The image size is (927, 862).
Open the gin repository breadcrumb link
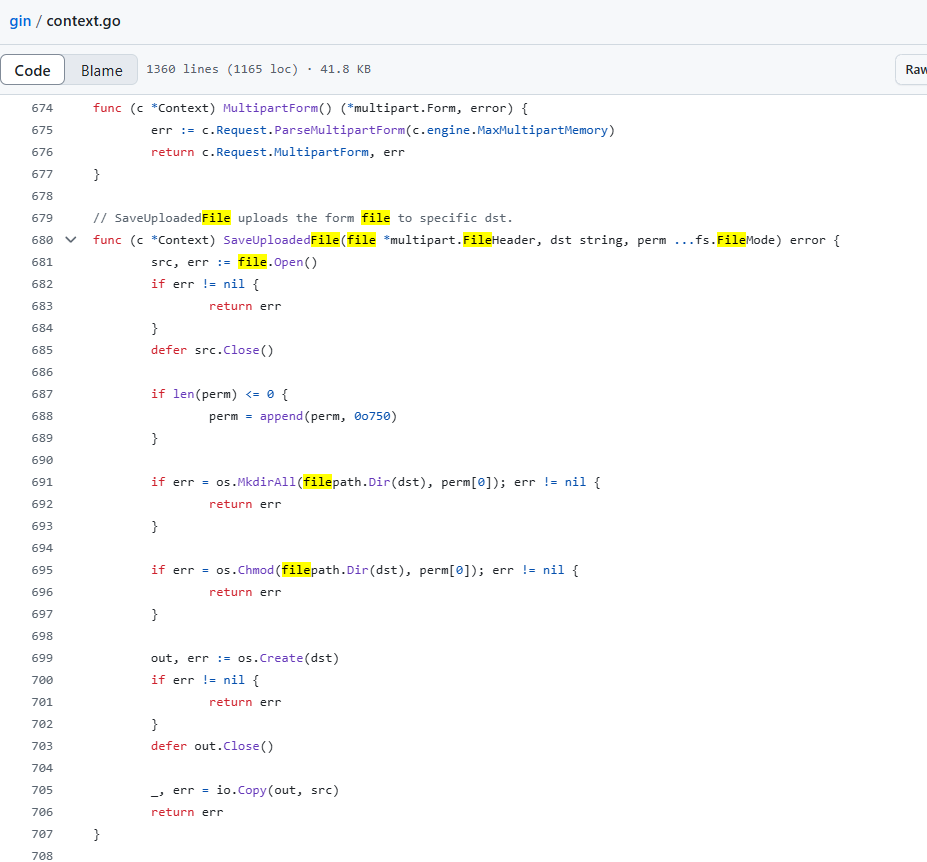(x=20, y=21)
